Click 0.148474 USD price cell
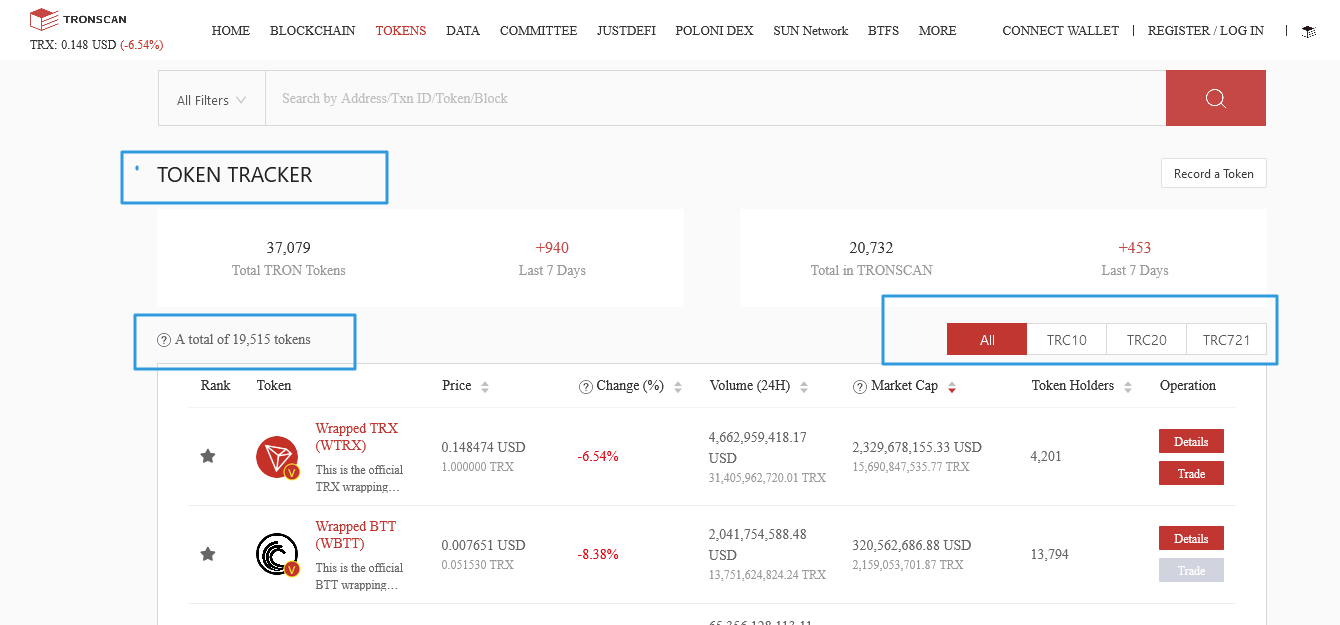The width and height of the screenshot is (1340, 625). click(483, 447)
